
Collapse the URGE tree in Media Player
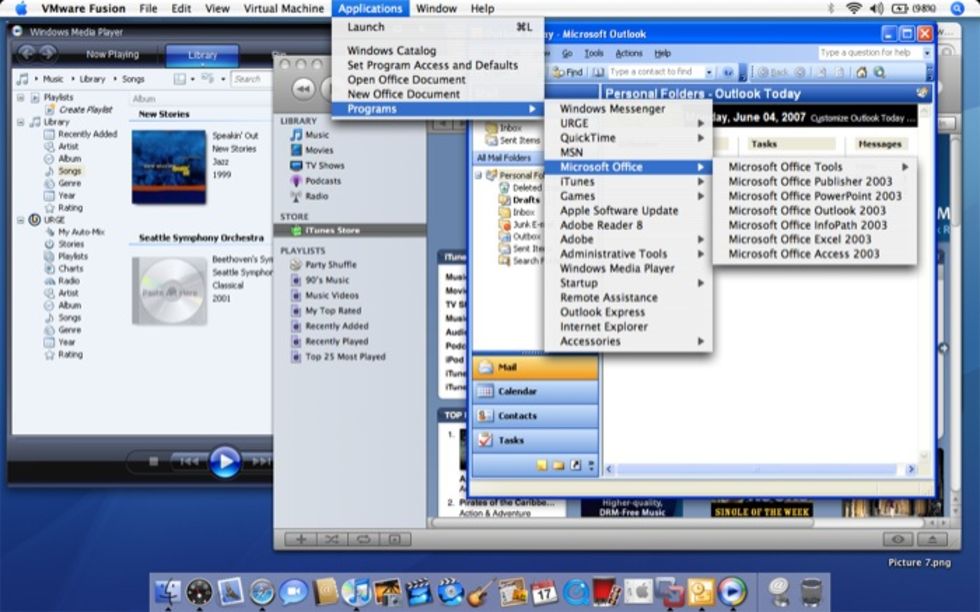pyautogui.click(x=21, y=219)
